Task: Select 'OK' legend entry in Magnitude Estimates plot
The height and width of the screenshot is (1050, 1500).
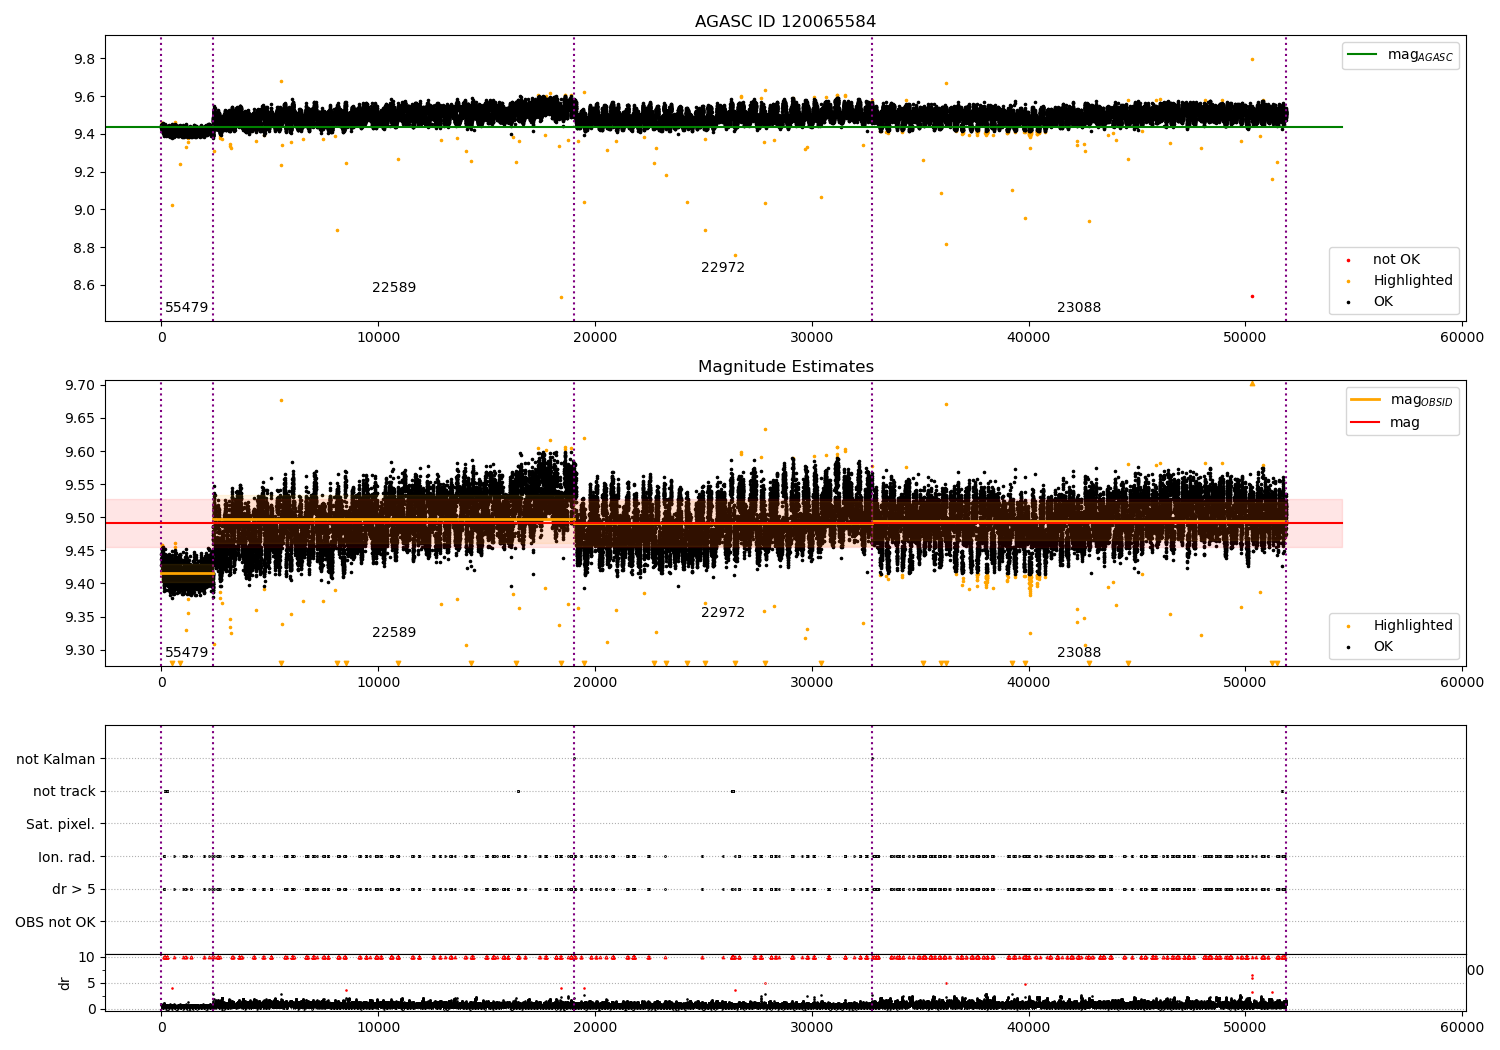Action: coord(1382,647)
